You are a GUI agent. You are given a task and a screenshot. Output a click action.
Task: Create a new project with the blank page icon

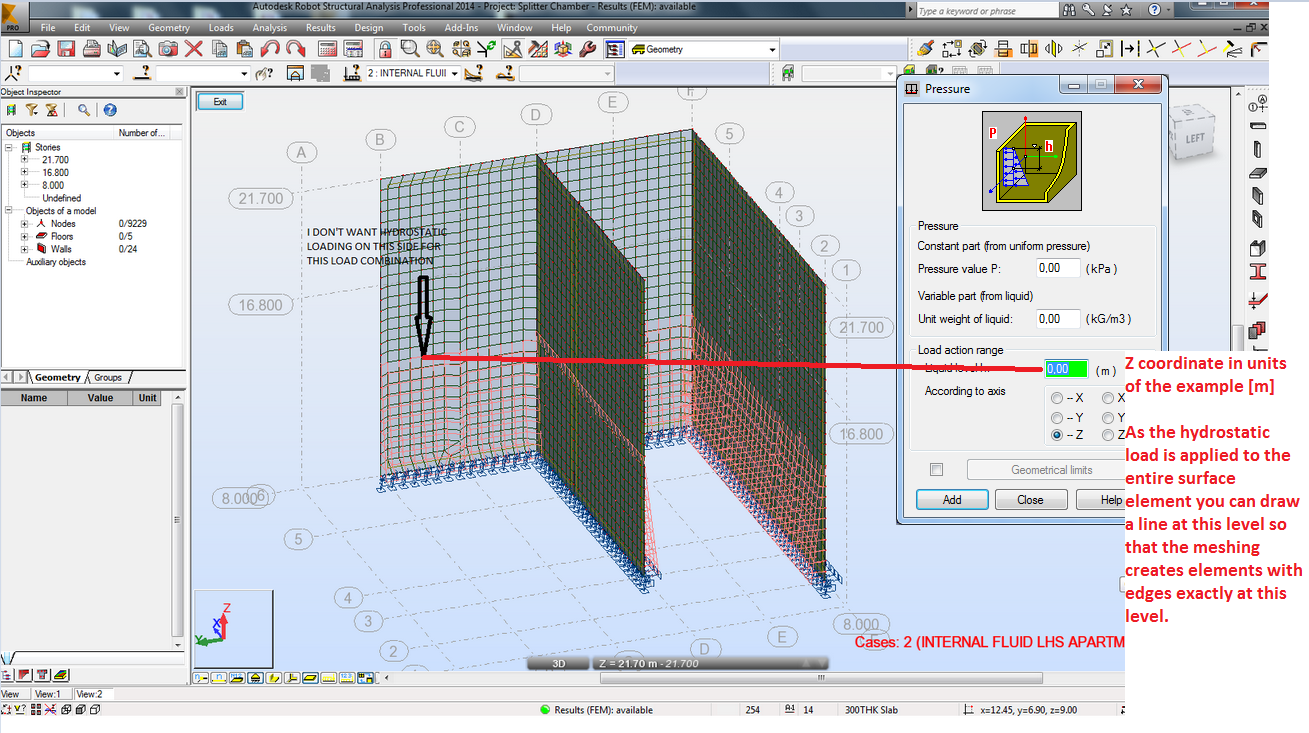click(14, 49)
